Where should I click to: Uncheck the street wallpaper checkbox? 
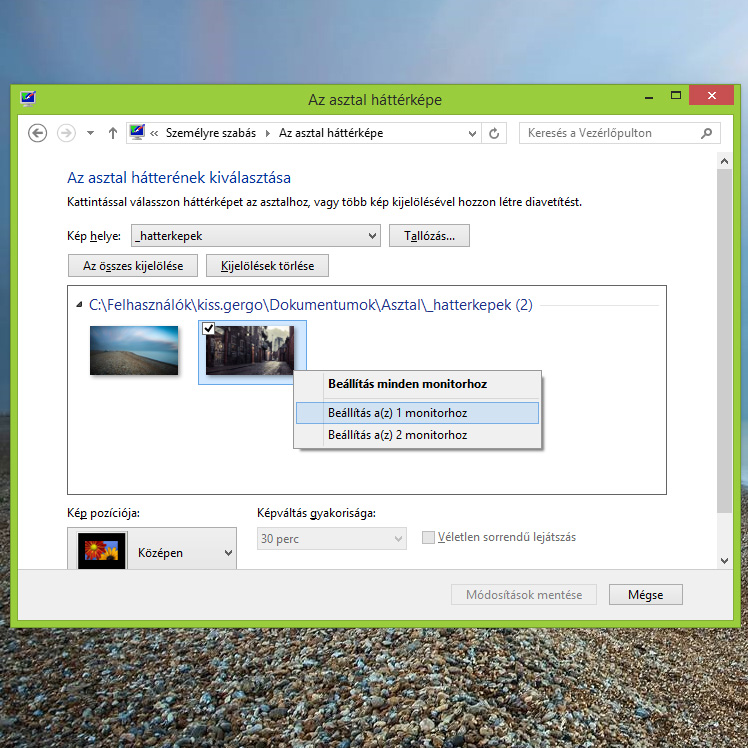[x=208, y=329]
